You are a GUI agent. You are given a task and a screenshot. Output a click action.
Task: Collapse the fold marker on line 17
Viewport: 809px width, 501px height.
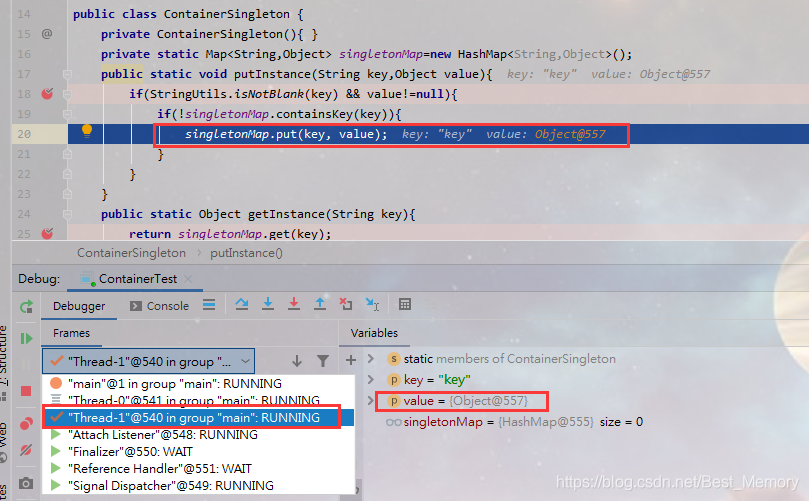pyautogui.click(x=67, y=74)
